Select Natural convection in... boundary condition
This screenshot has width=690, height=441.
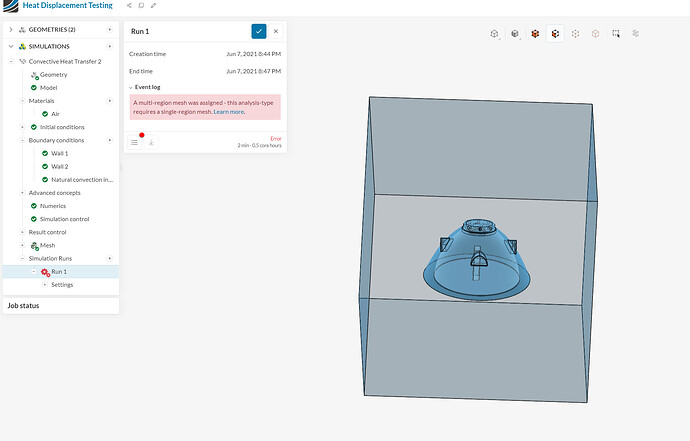[x=82, y=180]
